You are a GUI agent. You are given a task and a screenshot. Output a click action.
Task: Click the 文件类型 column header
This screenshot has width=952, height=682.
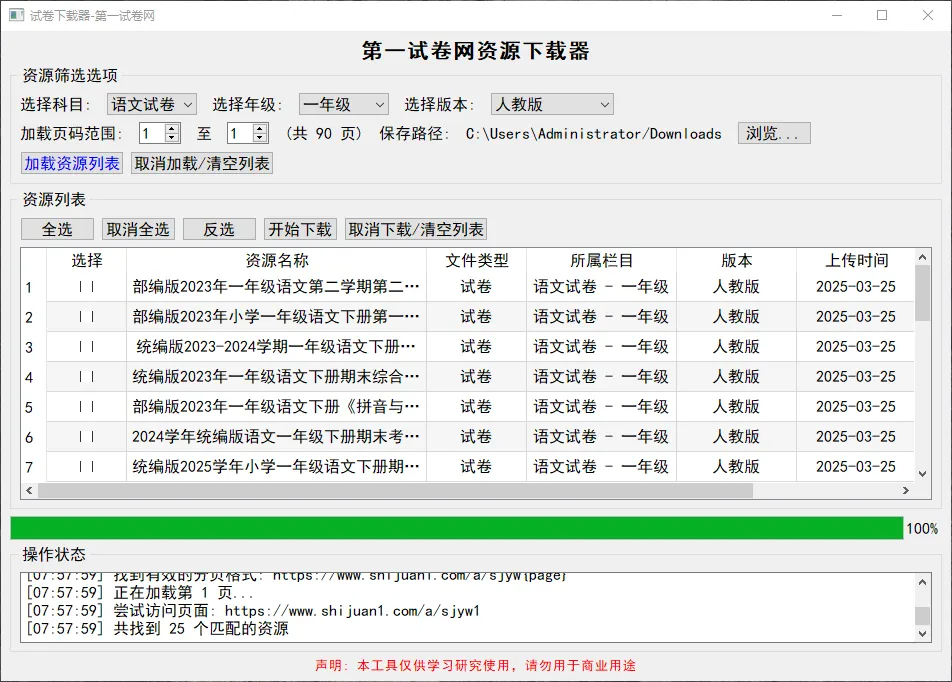click(477, 261)
